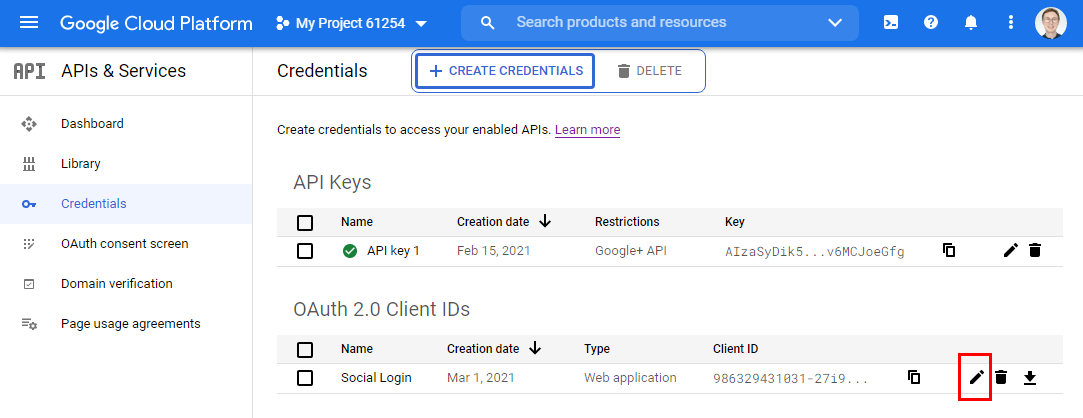
Task: Click the Type column header
Action: (597, 350)
